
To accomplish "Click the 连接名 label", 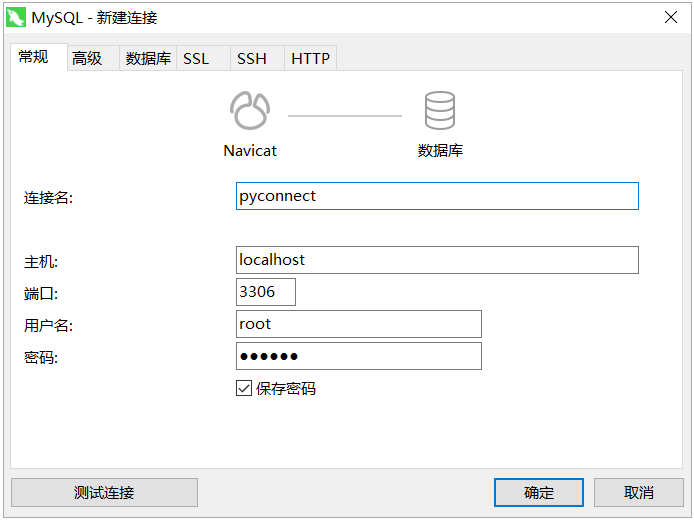I will click(48, 197).
